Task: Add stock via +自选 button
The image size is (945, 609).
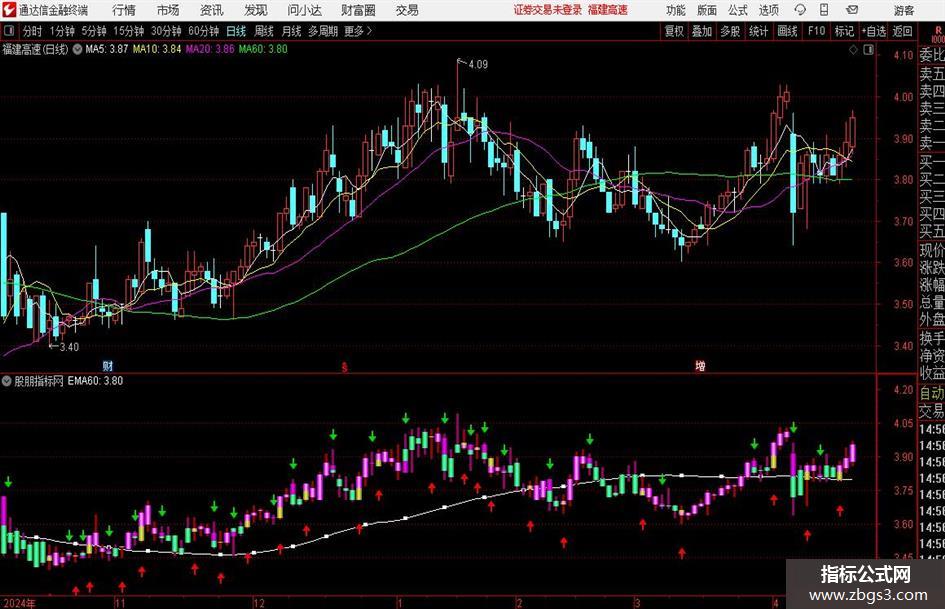Action: click(874, 31)
